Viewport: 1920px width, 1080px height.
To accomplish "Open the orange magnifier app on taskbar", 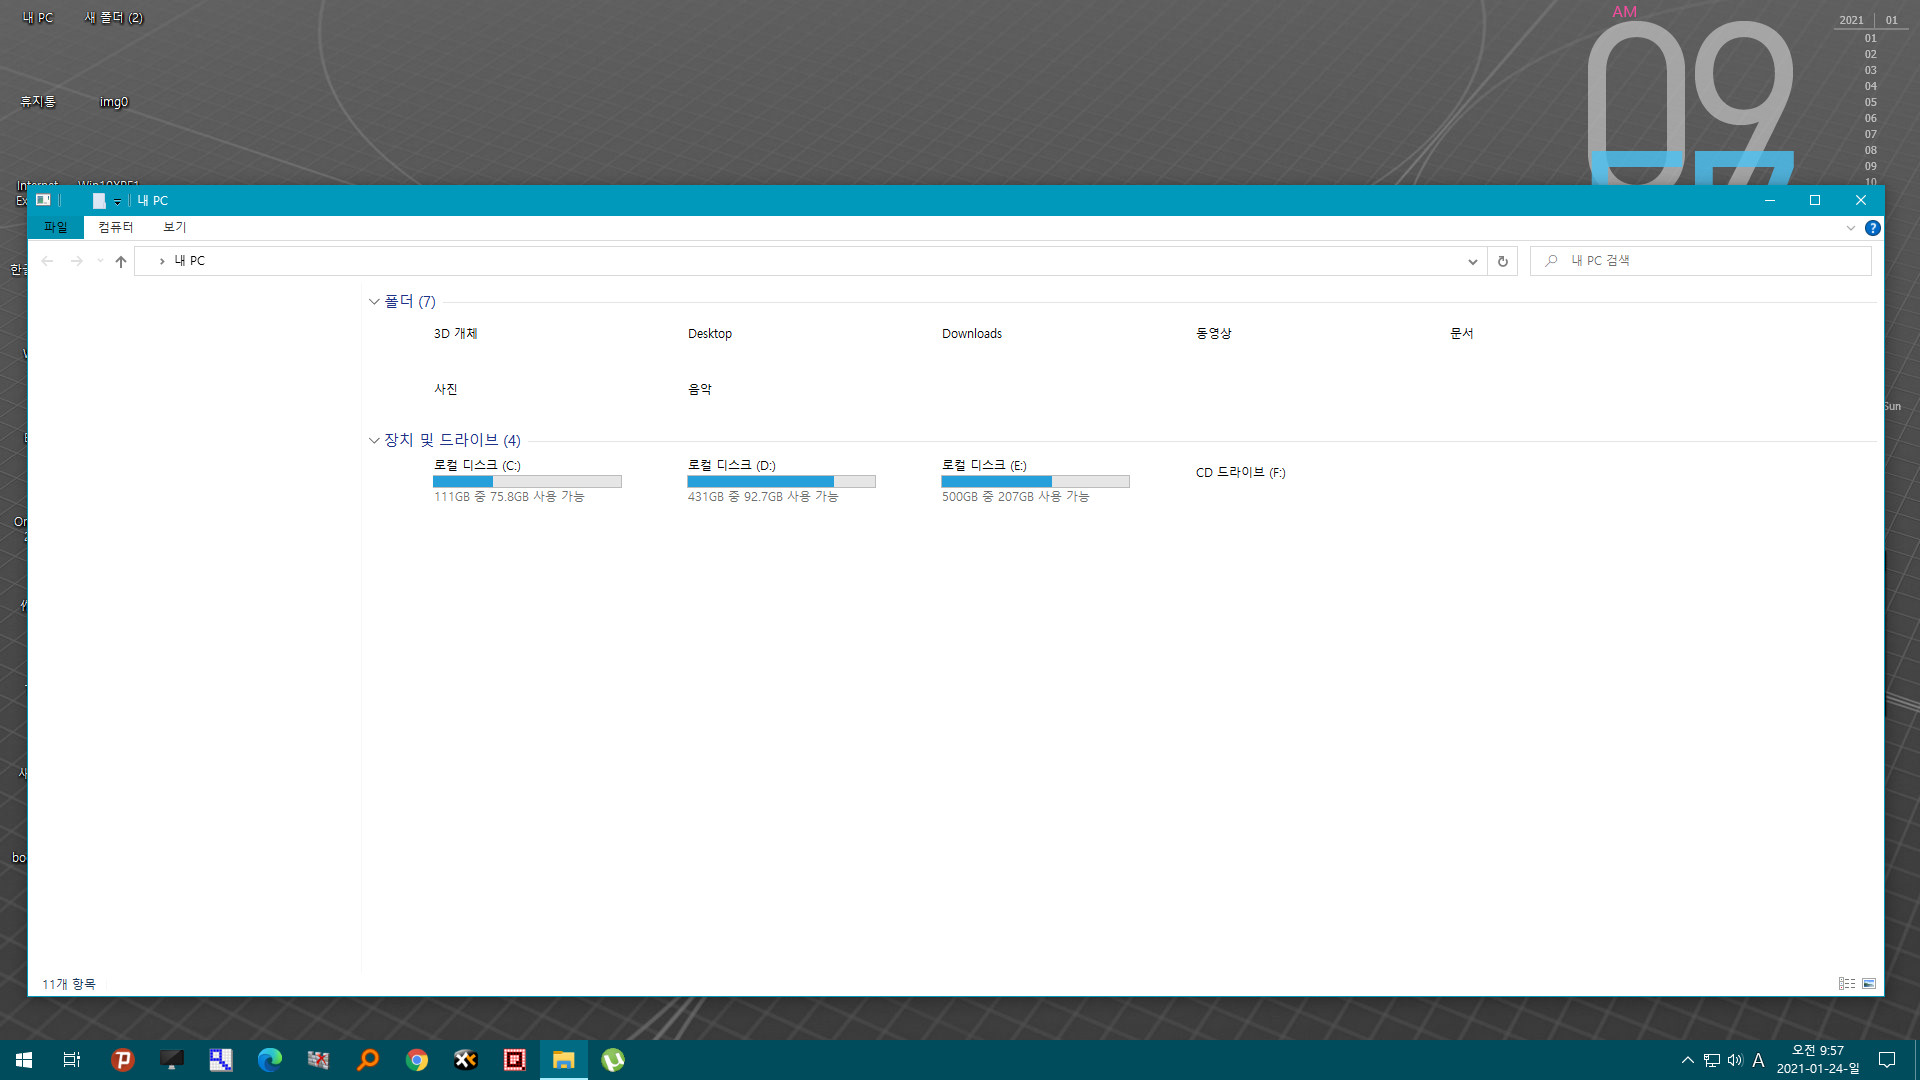I will 367,1060.
